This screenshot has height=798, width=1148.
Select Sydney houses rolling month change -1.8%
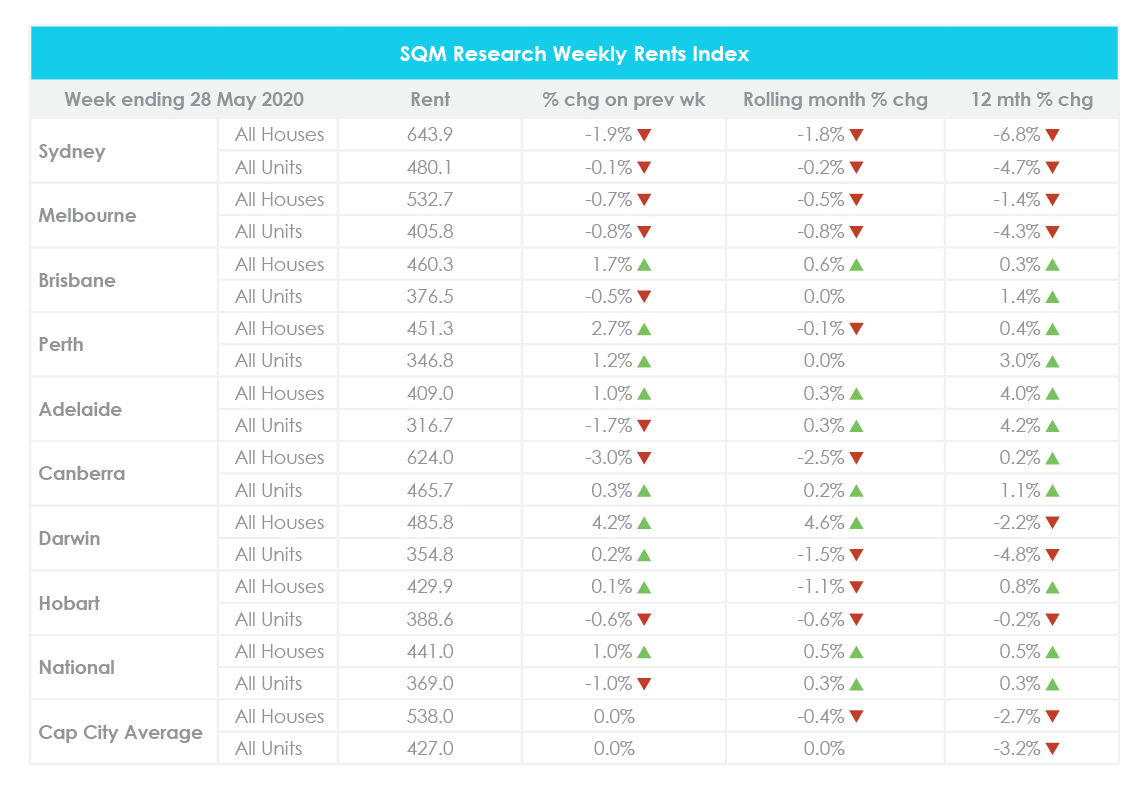pos(821,135)
